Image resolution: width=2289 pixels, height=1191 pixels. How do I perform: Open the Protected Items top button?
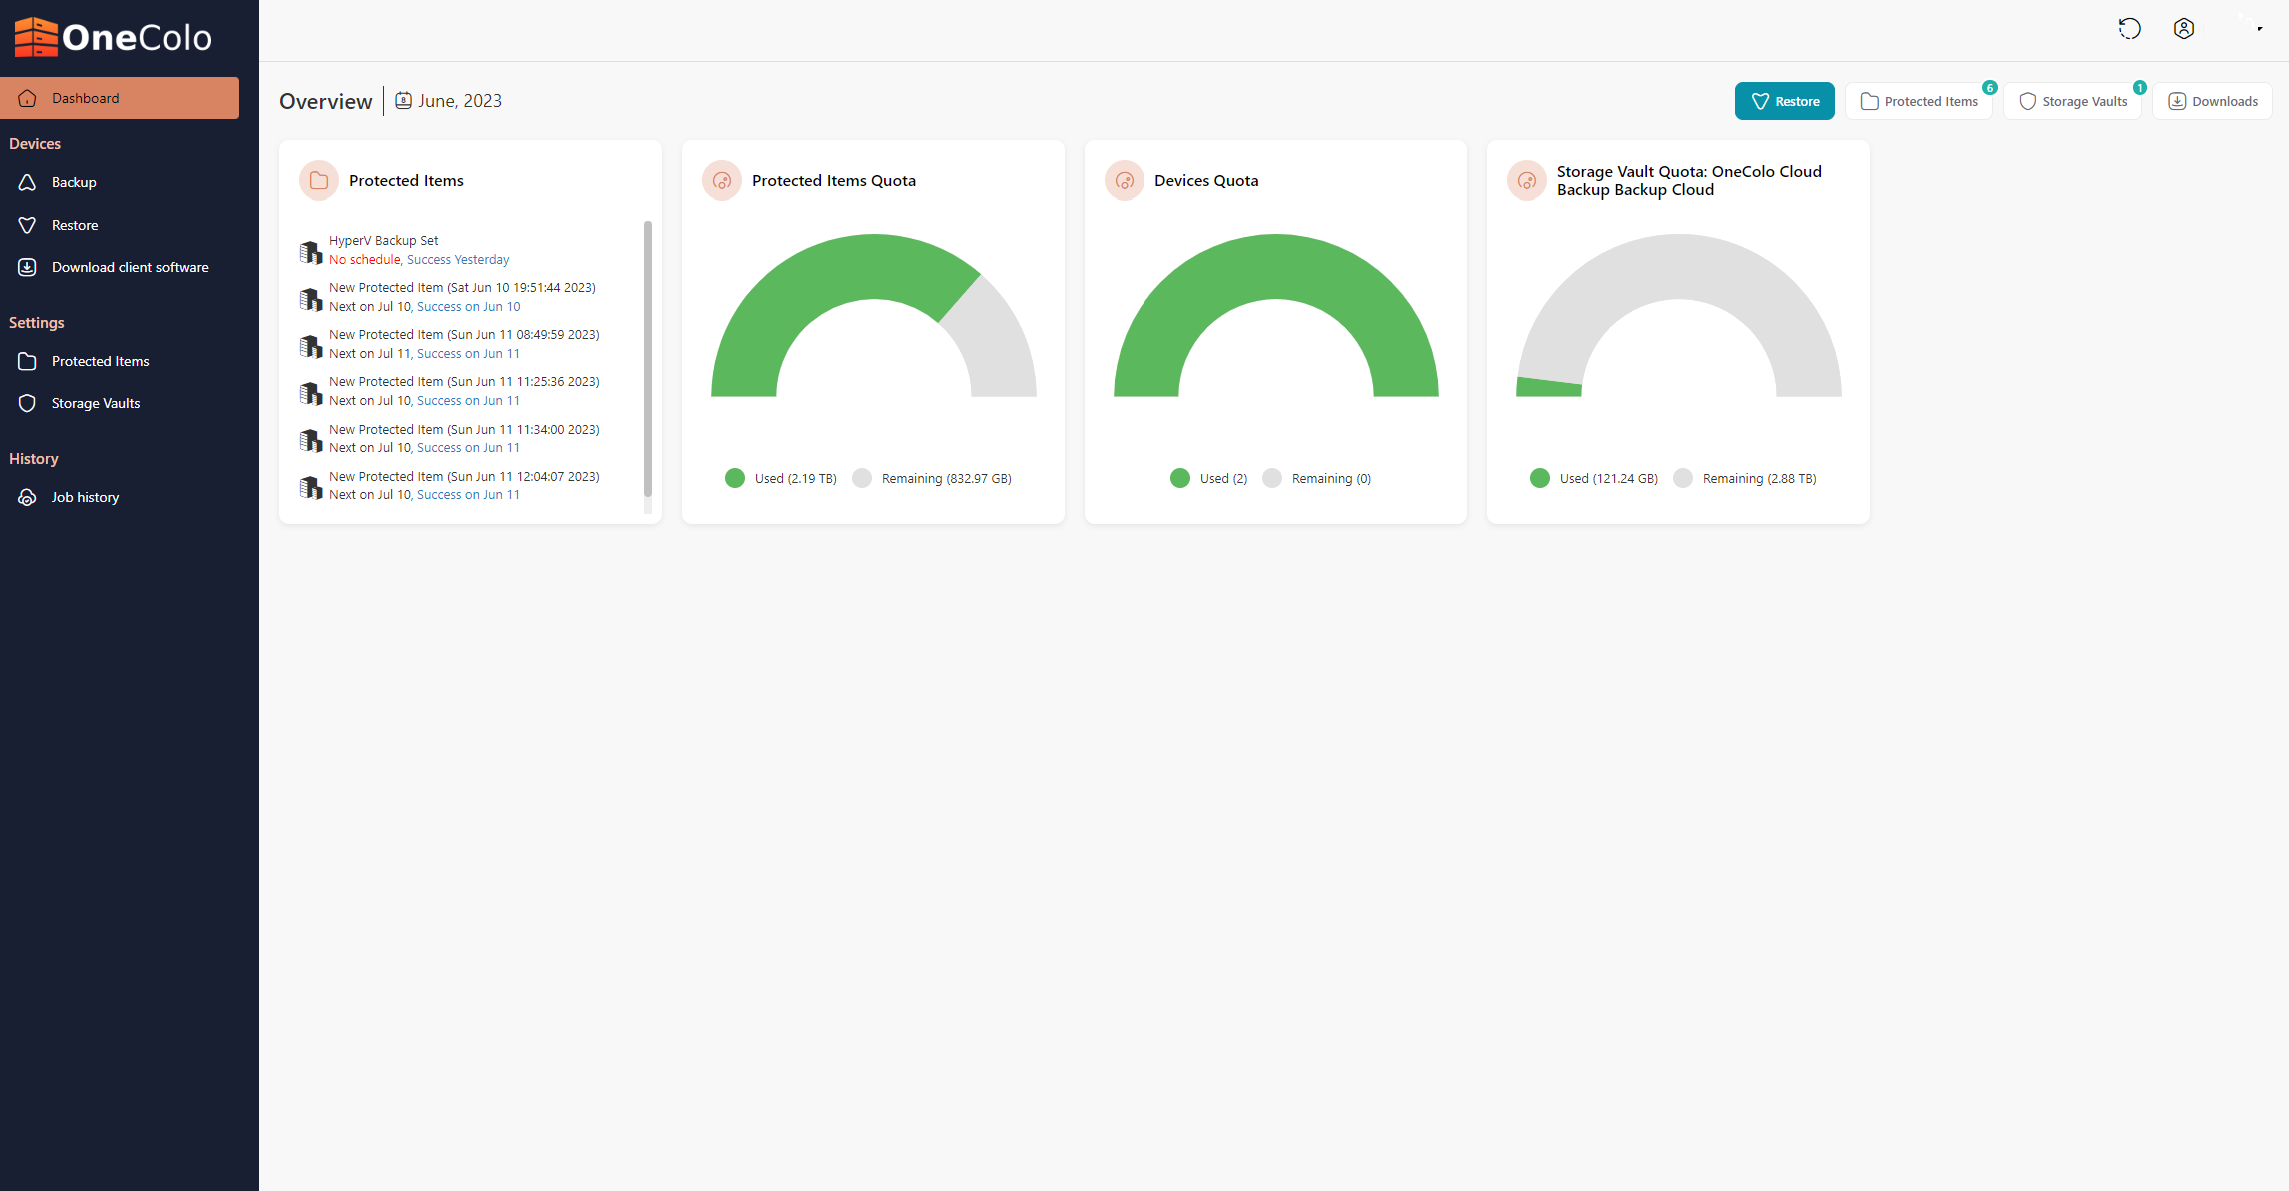1919,101
